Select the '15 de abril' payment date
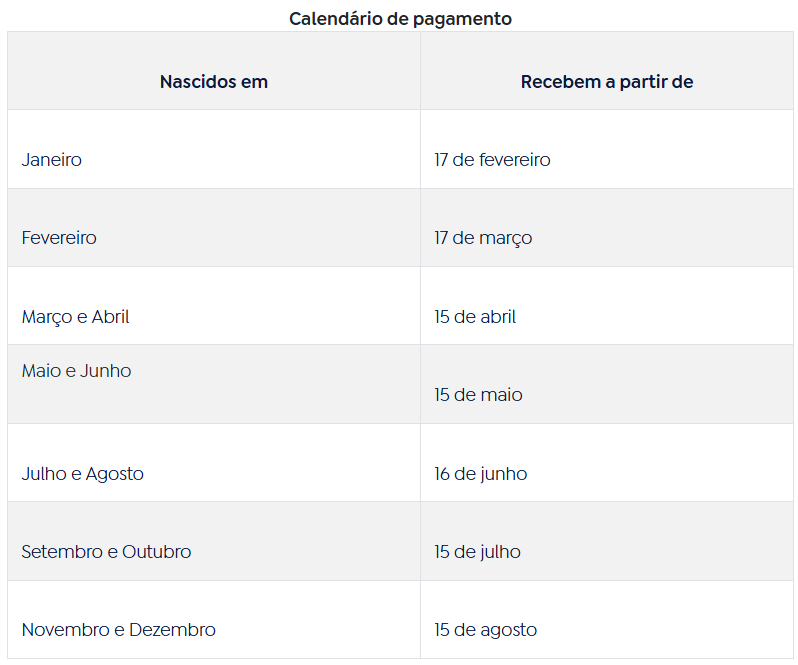 click(475, 317)
